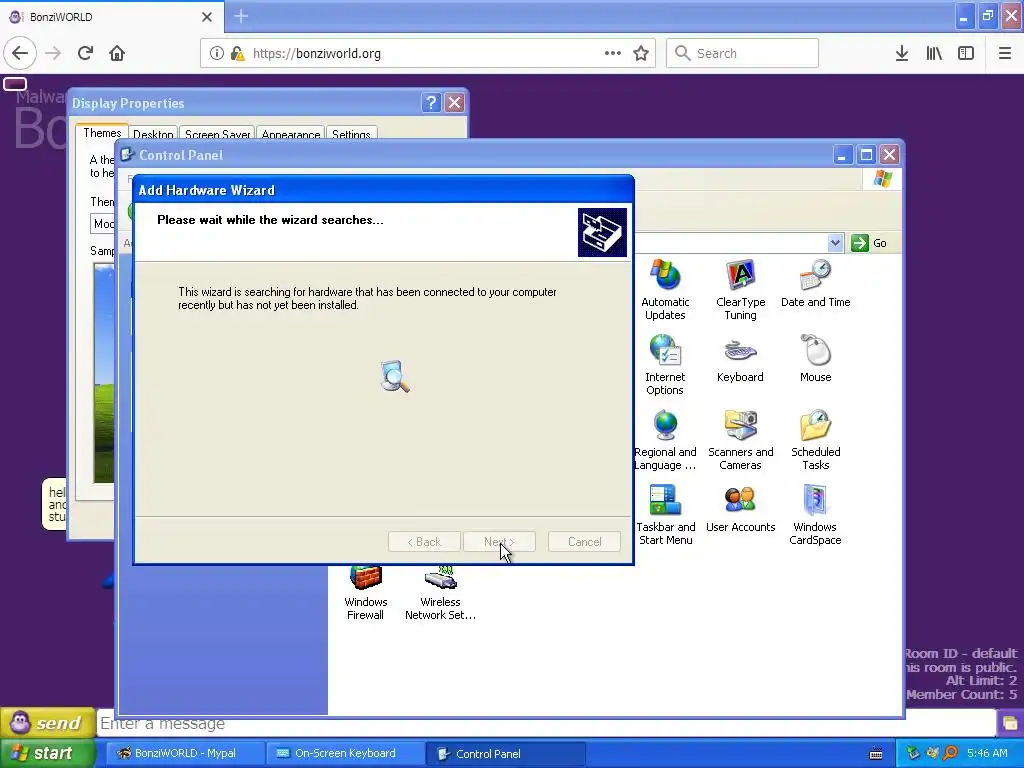Click Go button in Control Panel address bar
Image resolution: width=1024 pixels, height=768 pixels.
(x=870, y=243)
